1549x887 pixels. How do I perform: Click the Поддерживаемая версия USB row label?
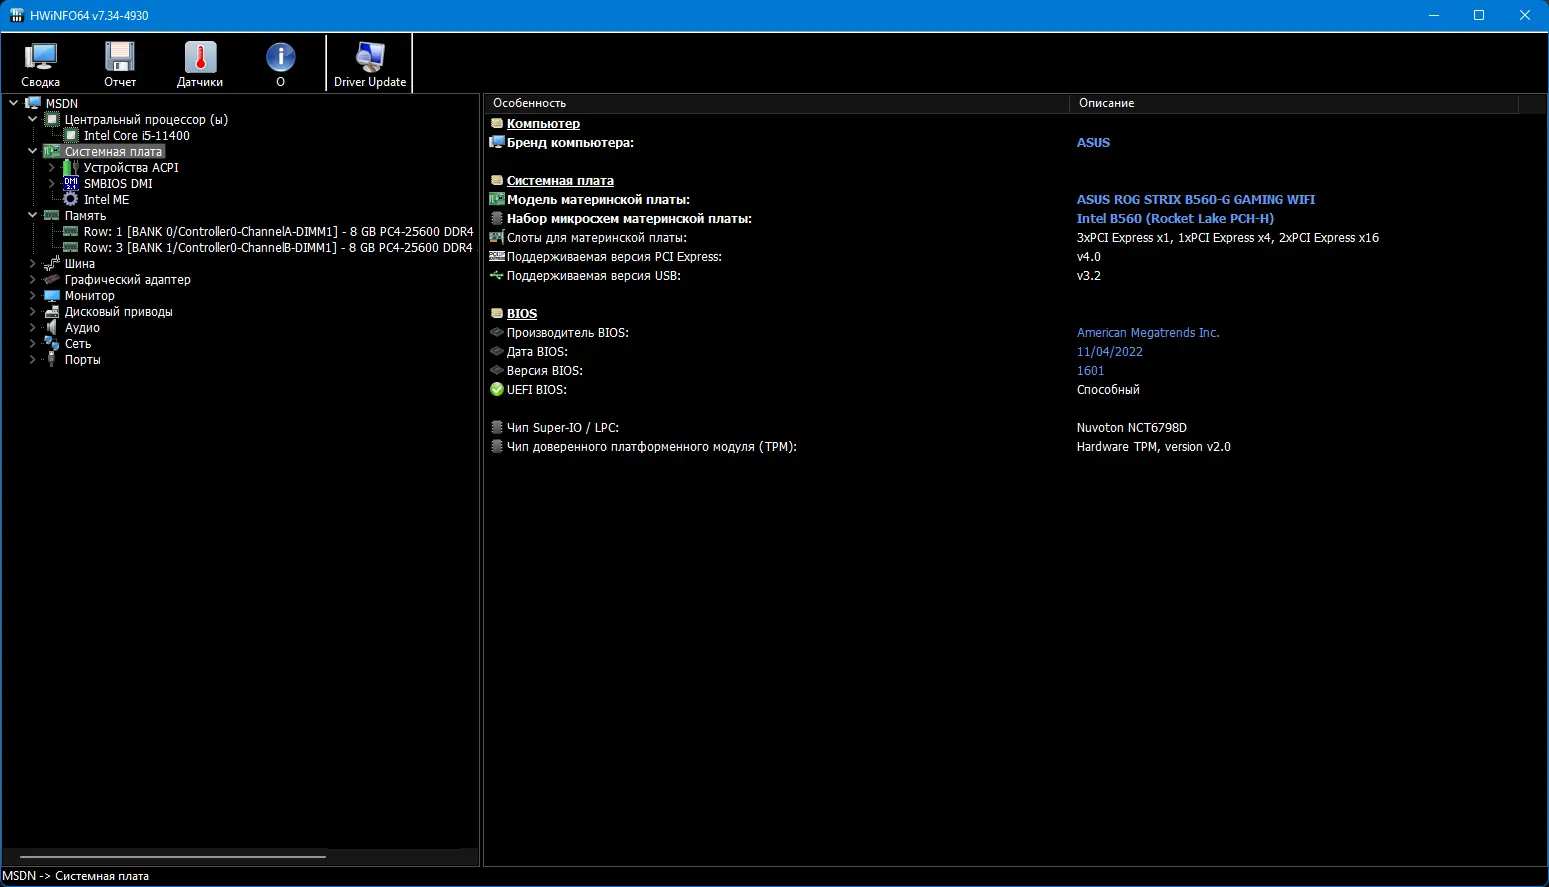tap(593, 275)
